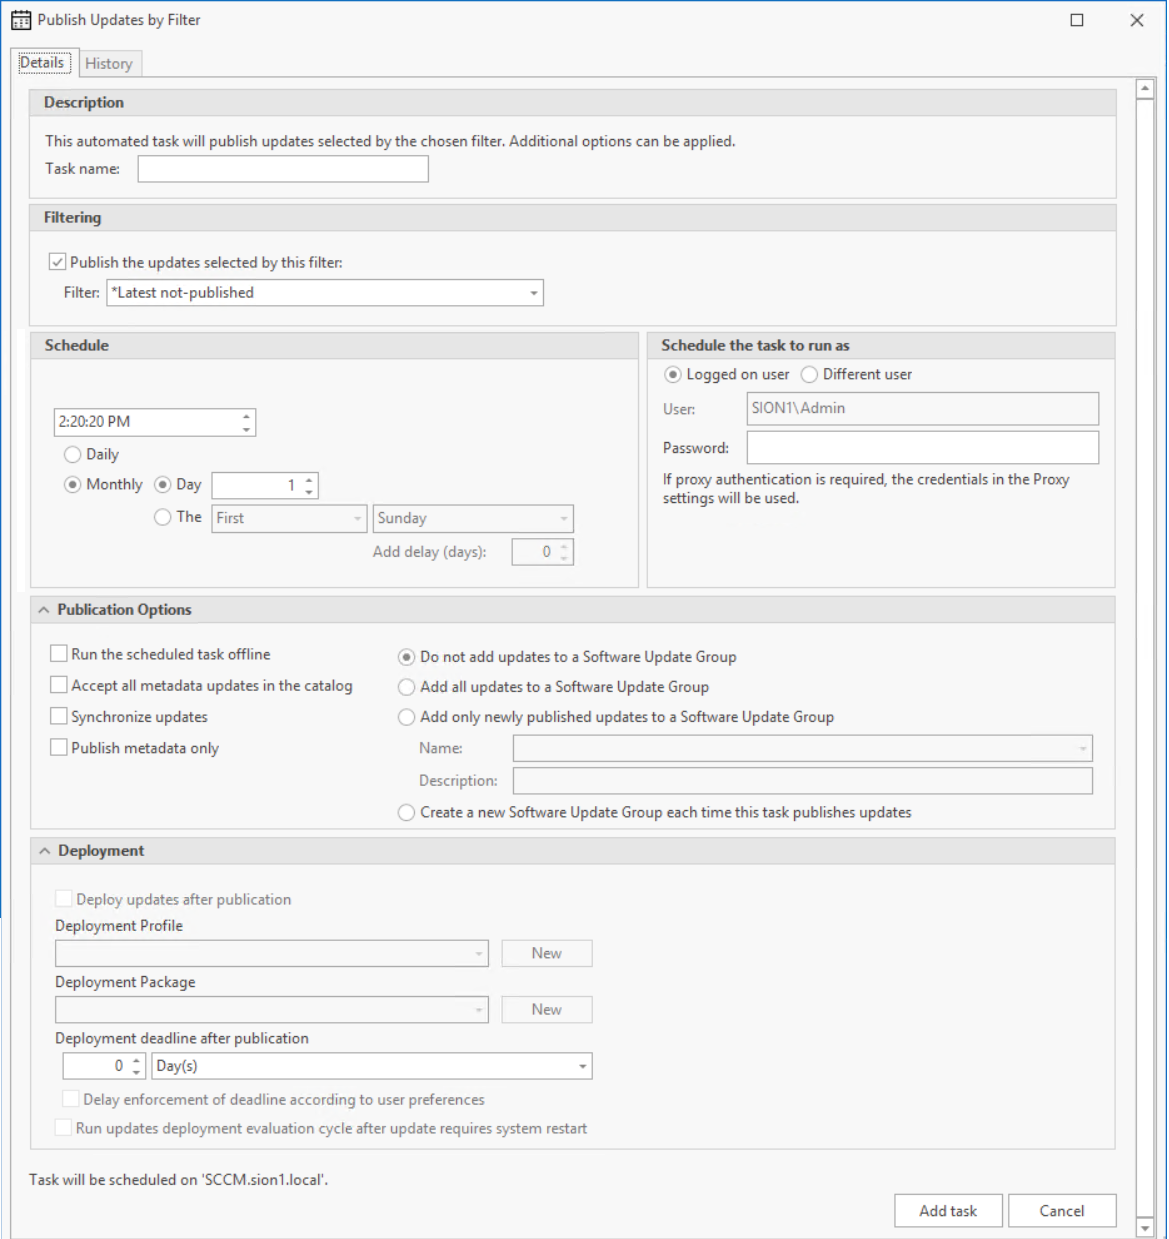Open the Filter dropdown list
The image size is (1169, 1239).
534,293
